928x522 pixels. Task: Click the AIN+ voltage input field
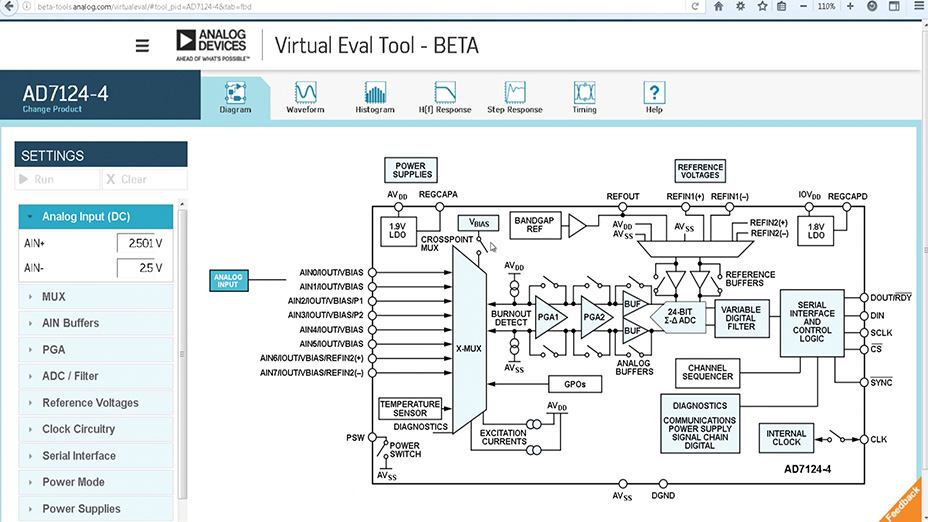(x=140, y=243)
